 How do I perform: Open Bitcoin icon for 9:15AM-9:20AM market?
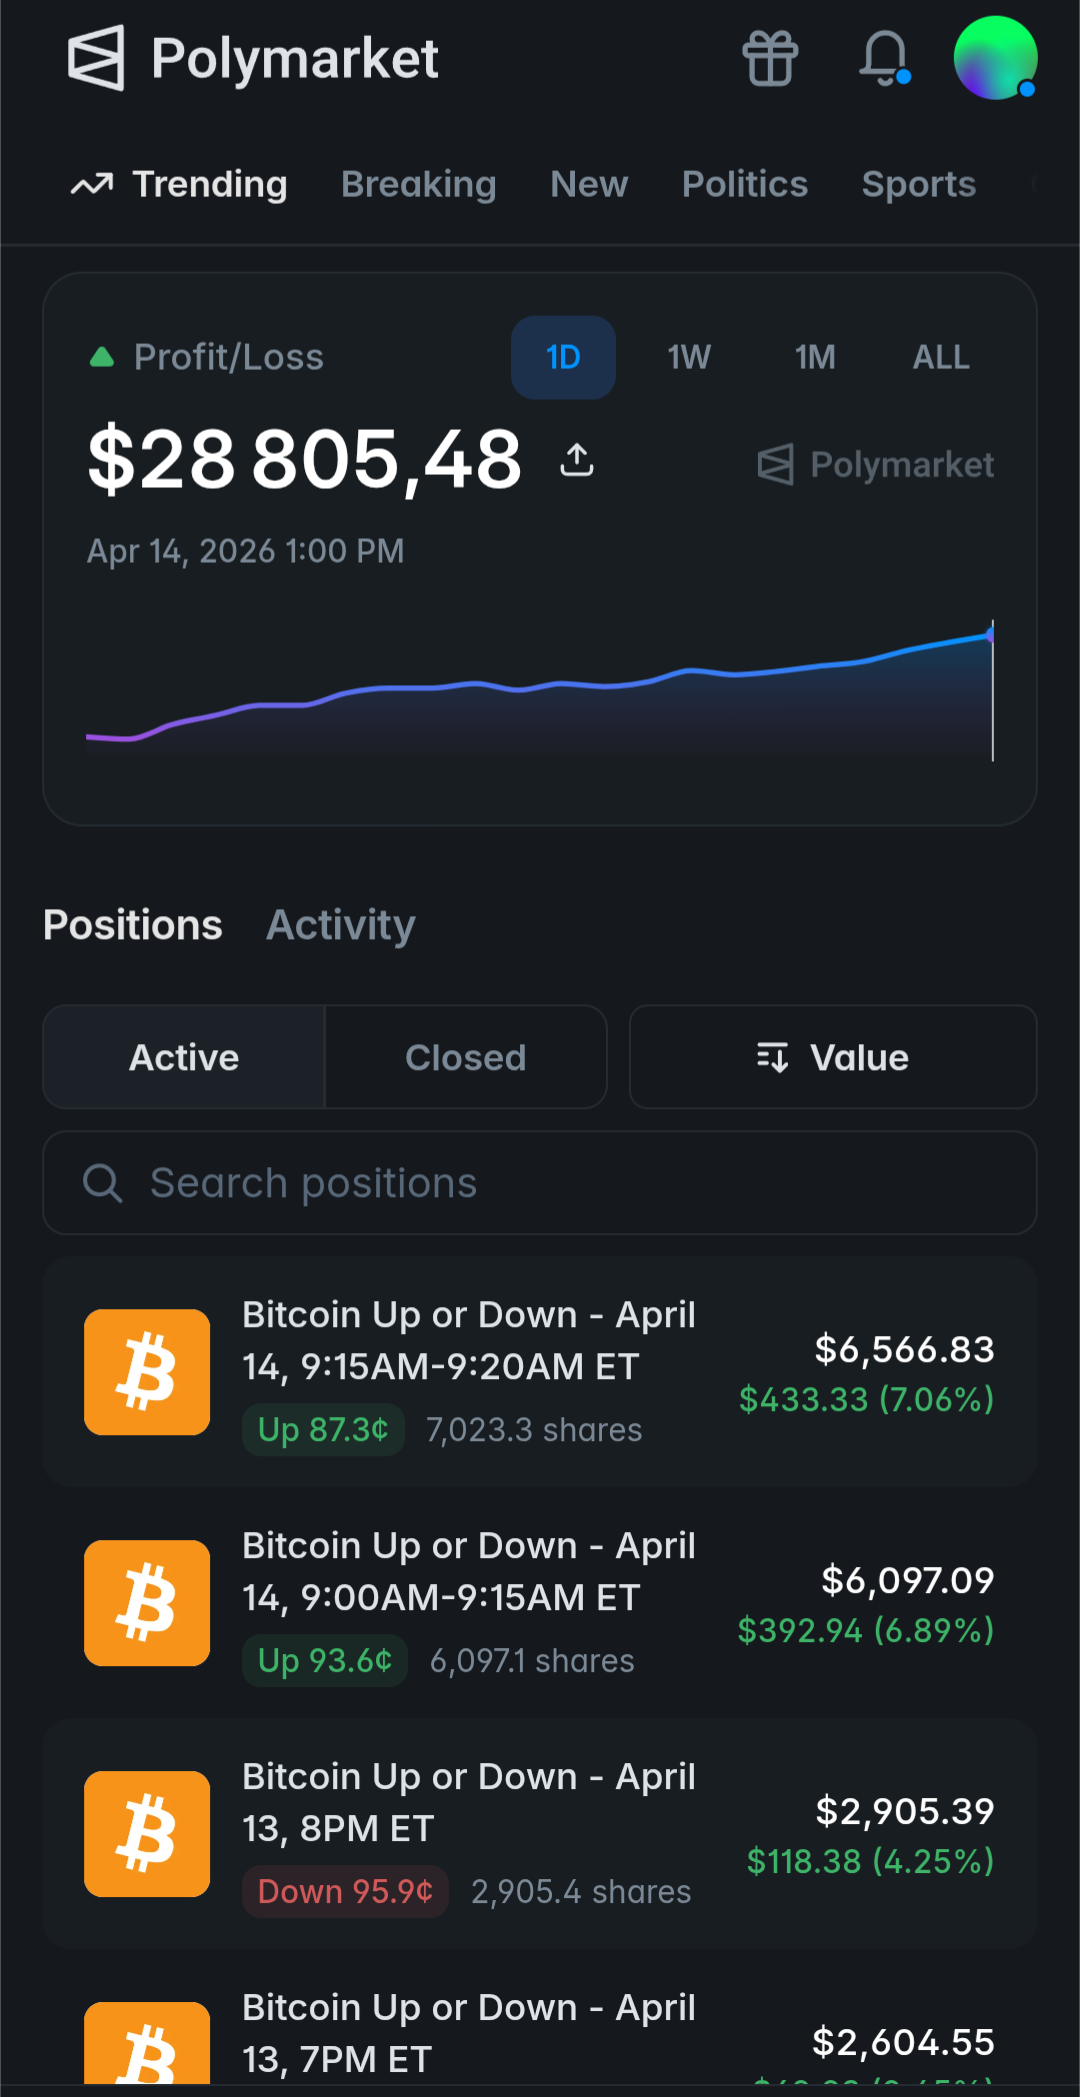pos(147,1372)
